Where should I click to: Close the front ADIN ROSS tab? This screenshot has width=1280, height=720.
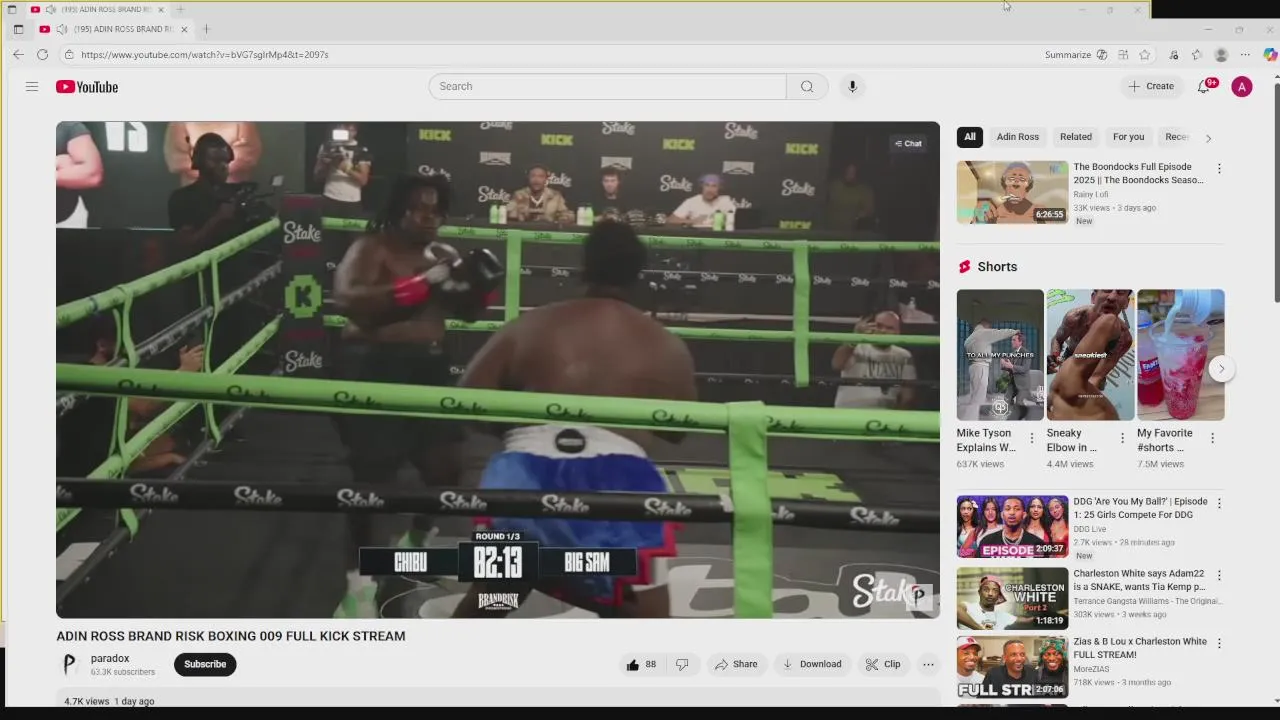pyautogui.click(x=184, y=29)
